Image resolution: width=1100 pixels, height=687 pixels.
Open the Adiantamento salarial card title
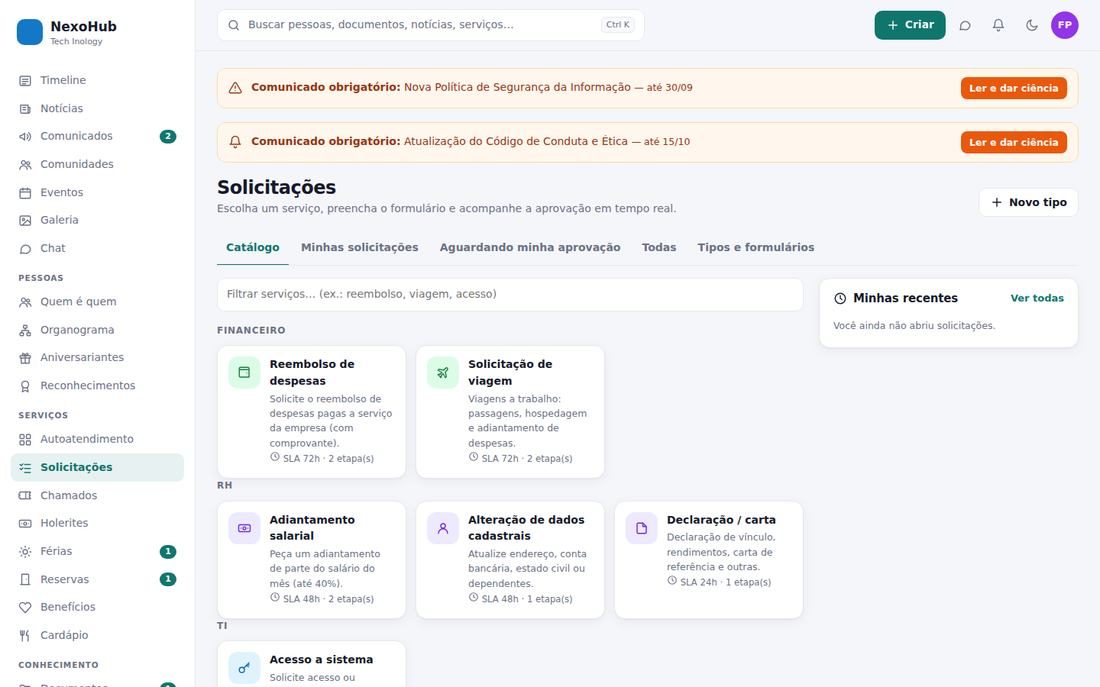(312, 528)
